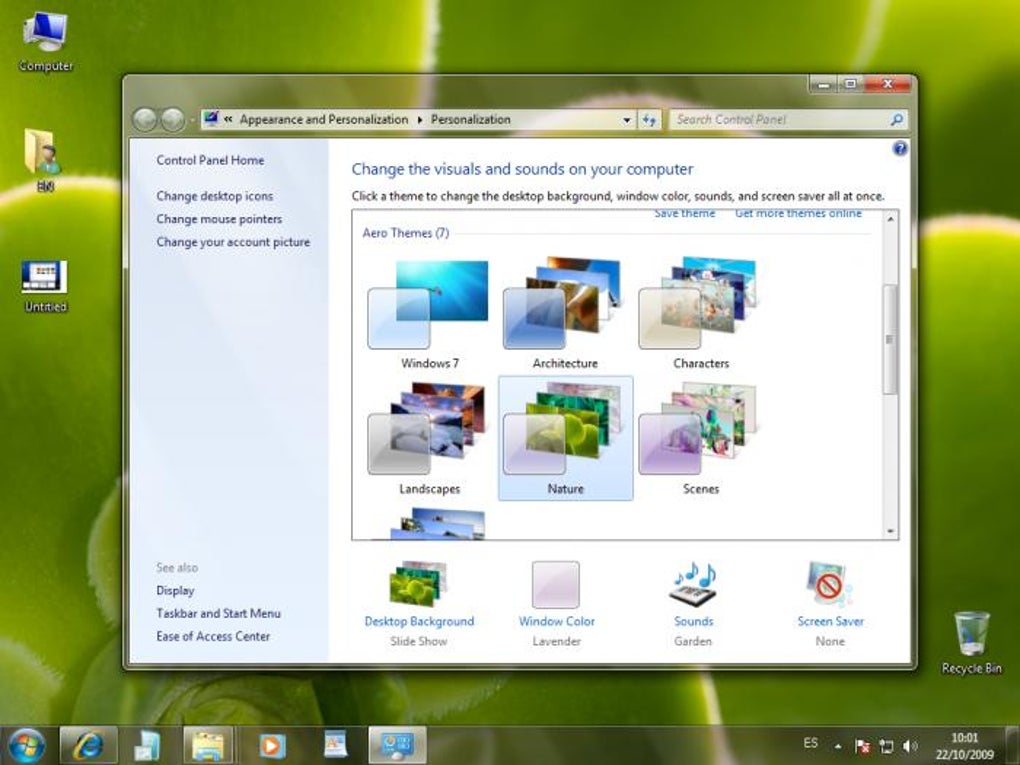The image size is (1020, 765).
Task: Select the Architecture theme
Action: pos(565,313)
